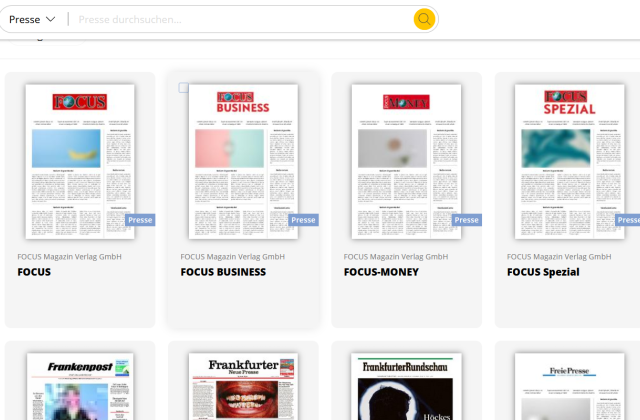Screen dimensions: 640x420
Task: Open the Freie Presse thumbnail
Action: [570, 387]
